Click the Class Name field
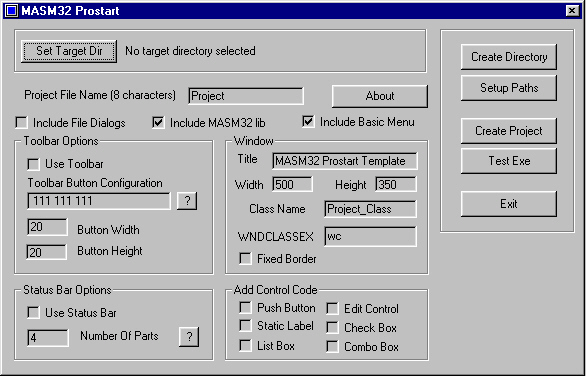This screenshot has width=586, height=376. pyautogui.click(x=370, y=209)
